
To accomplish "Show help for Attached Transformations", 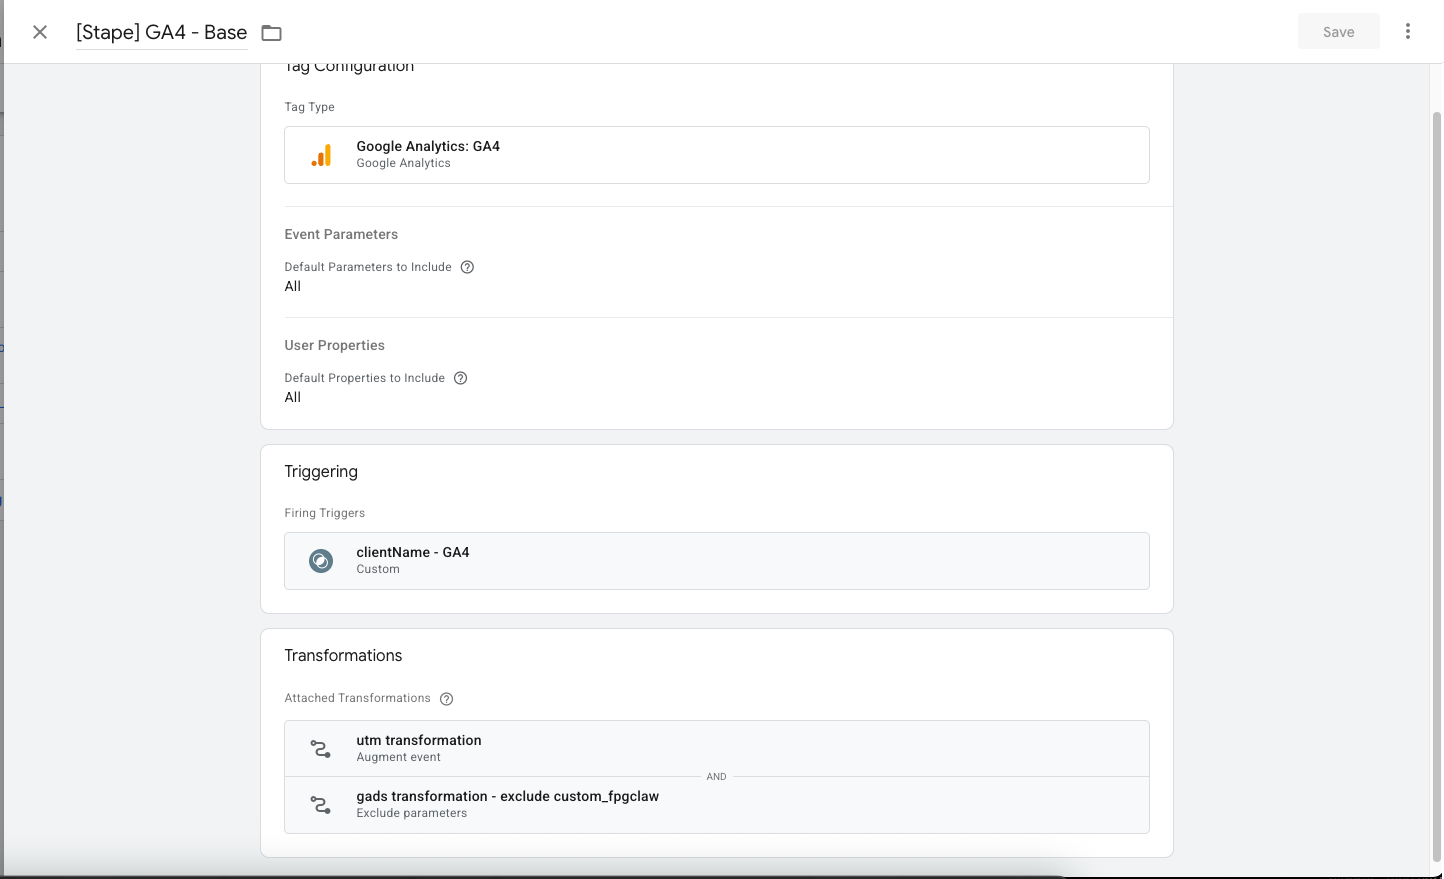I will (446, 699).
